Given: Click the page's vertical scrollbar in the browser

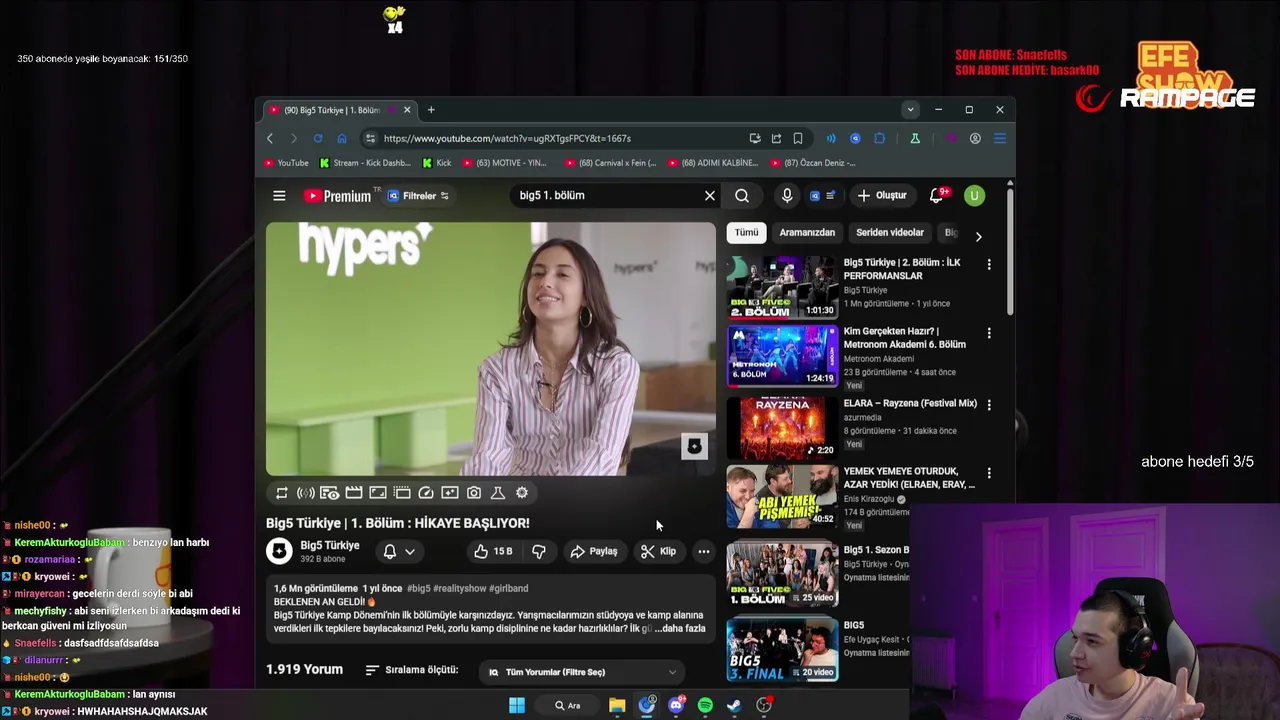Looking at the screenshot, I should tap(1010, 250).
